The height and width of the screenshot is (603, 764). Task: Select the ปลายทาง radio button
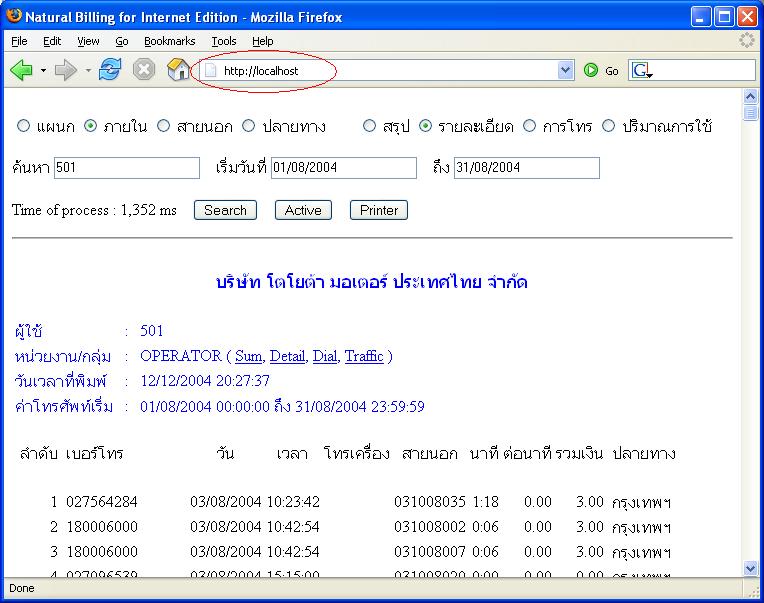pyautogui.click(x=248, y=126)
